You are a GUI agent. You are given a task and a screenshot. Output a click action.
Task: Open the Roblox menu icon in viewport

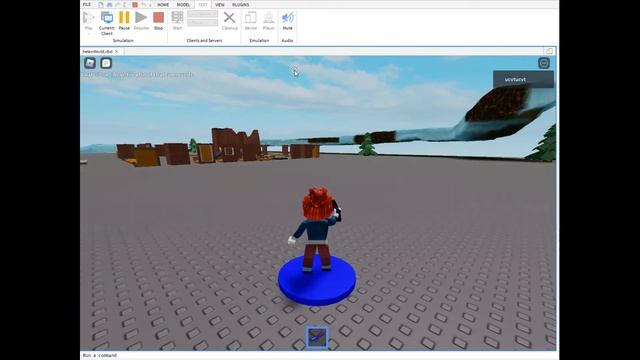point(90,63)
